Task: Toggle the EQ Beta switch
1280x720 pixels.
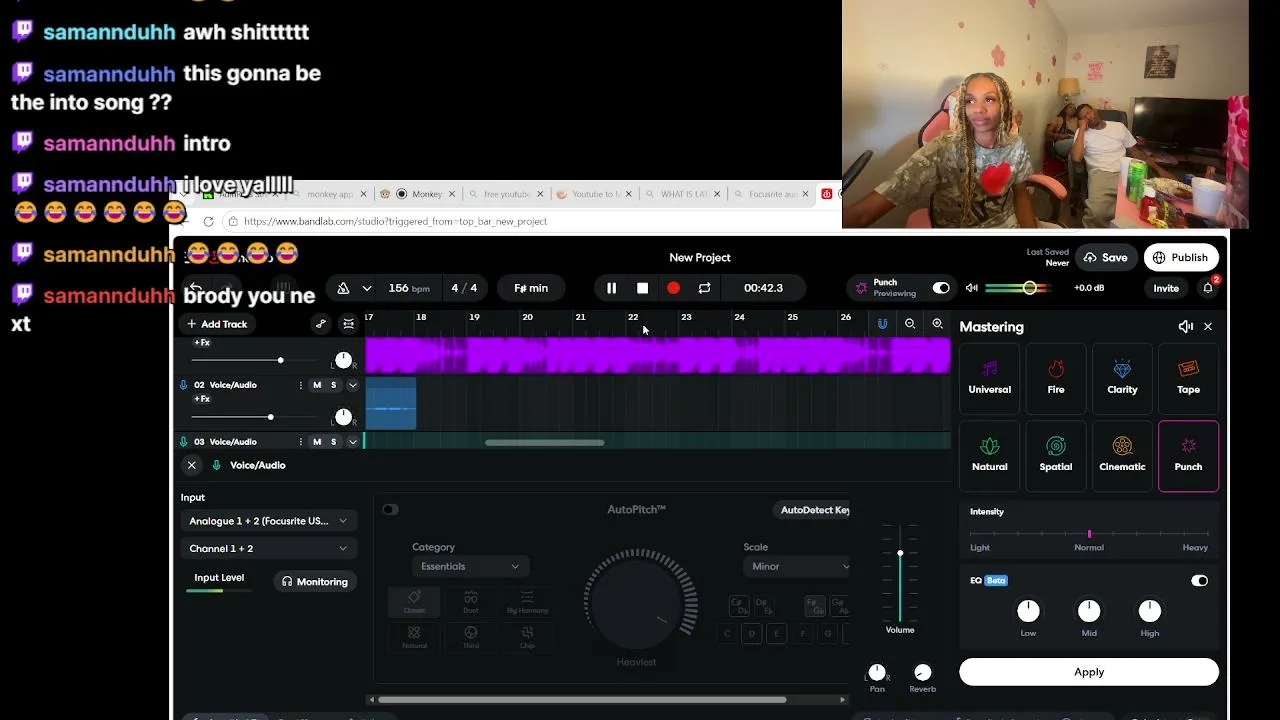Action: click(x=1199, y=581)
